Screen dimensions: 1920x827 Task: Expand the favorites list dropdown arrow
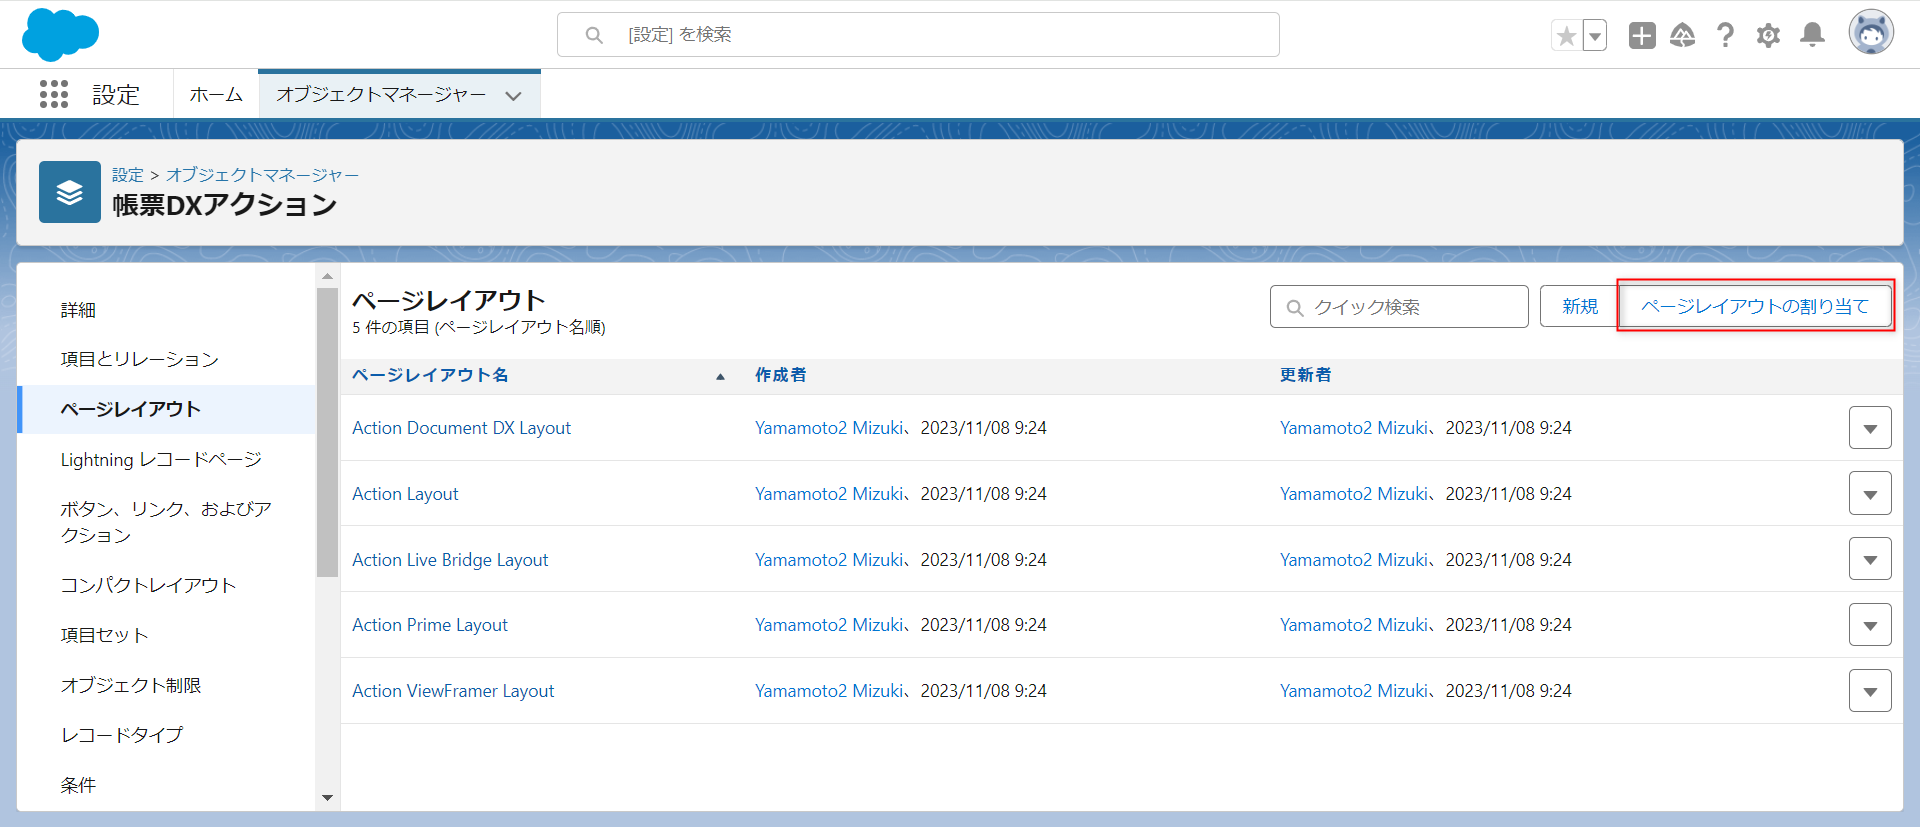click(x=1595, y=36)
